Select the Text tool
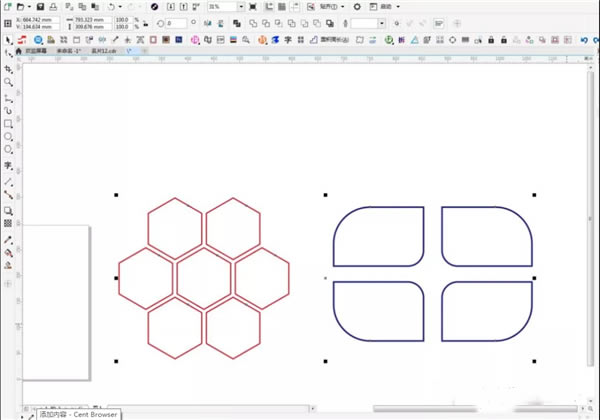 pos(8,166)
